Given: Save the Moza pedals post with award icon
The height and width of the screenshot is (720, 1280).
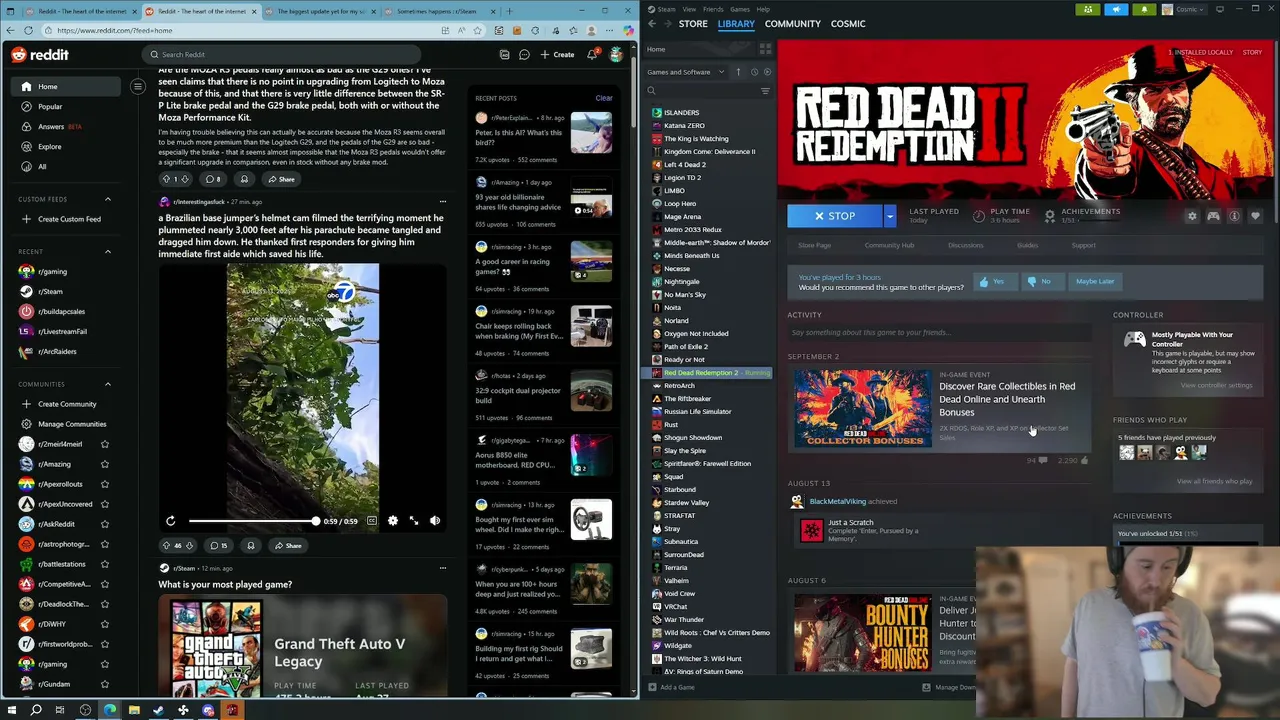Looking at the screenshot, I should click(244, 179).
